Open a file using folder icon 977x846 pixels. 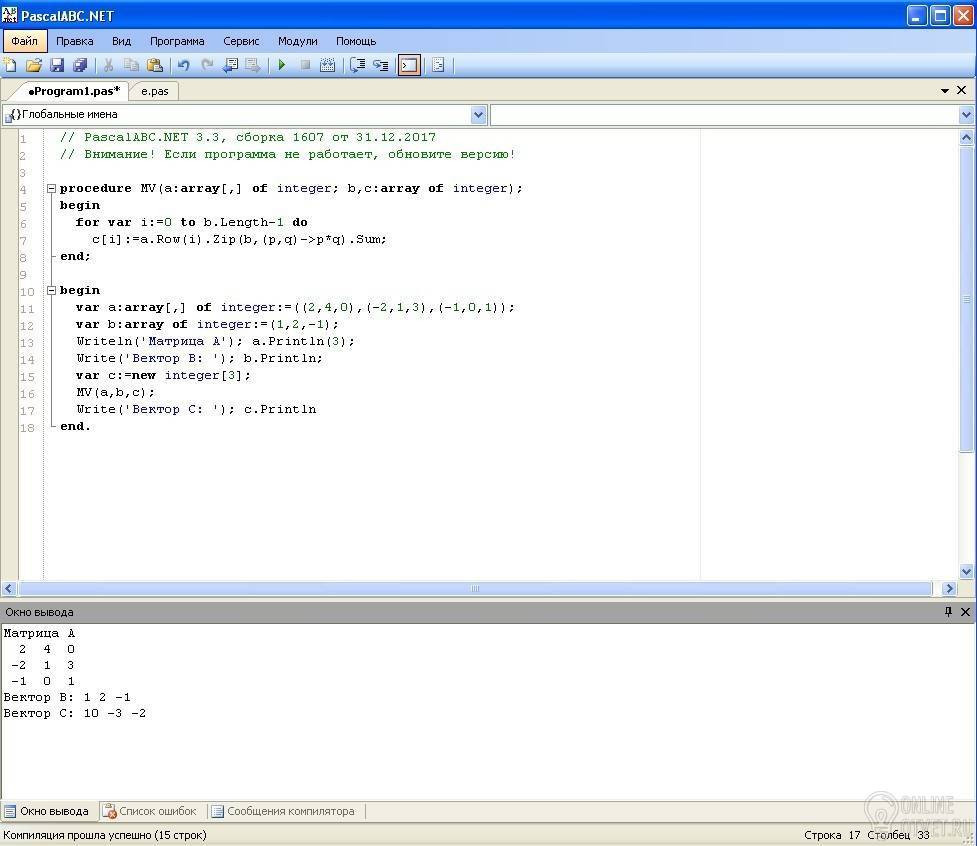tap(34, 65)
